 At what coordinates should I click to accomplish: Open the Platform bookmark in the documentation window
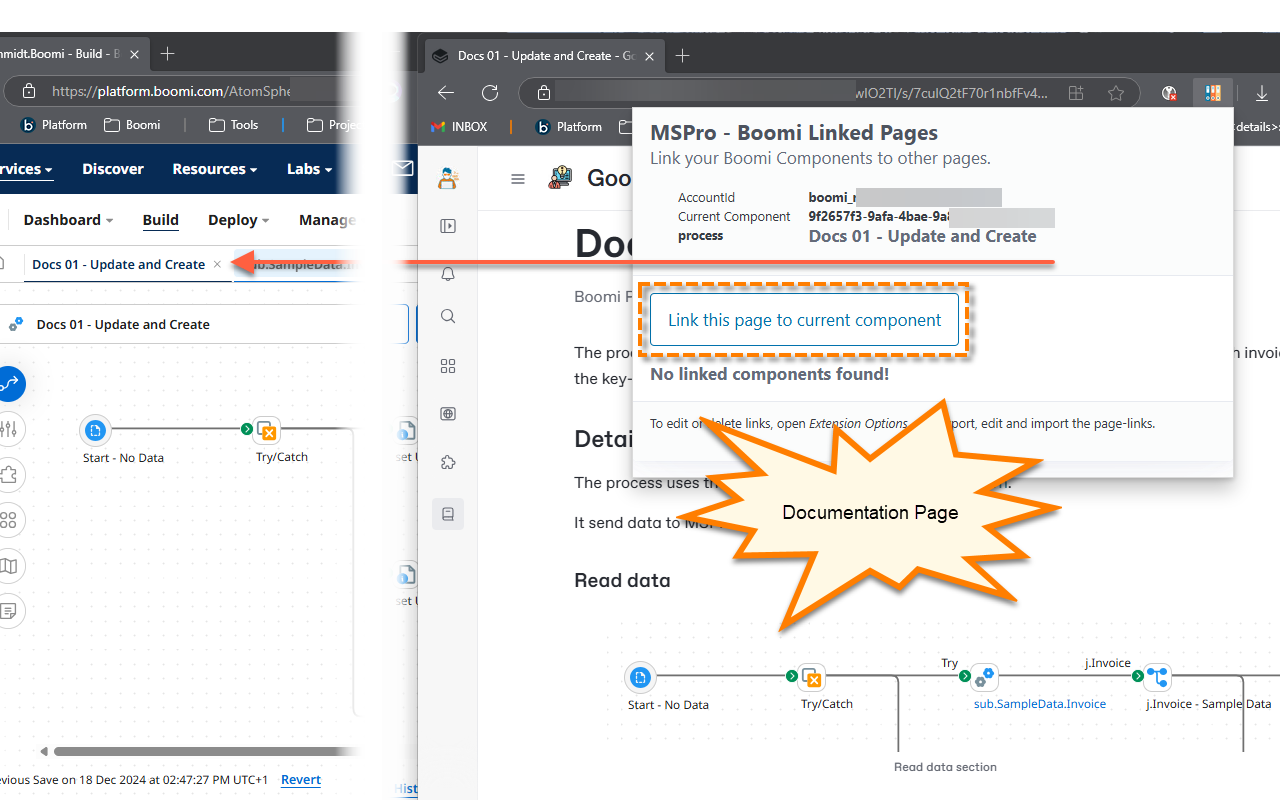pyautogui.click(x=569, y=127)
